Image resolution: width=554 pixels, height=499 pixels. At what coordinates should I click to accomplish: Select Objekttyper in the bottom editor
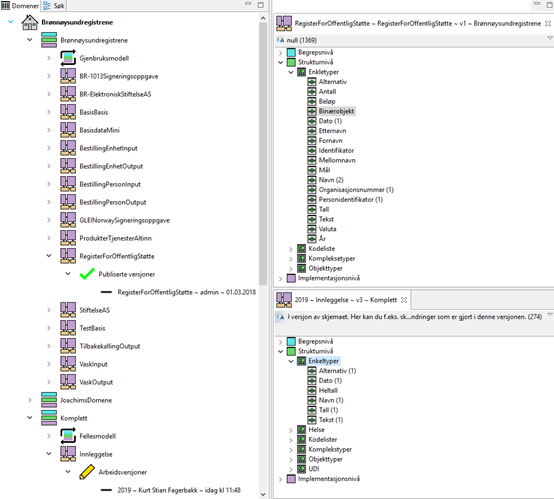[325, 459]
